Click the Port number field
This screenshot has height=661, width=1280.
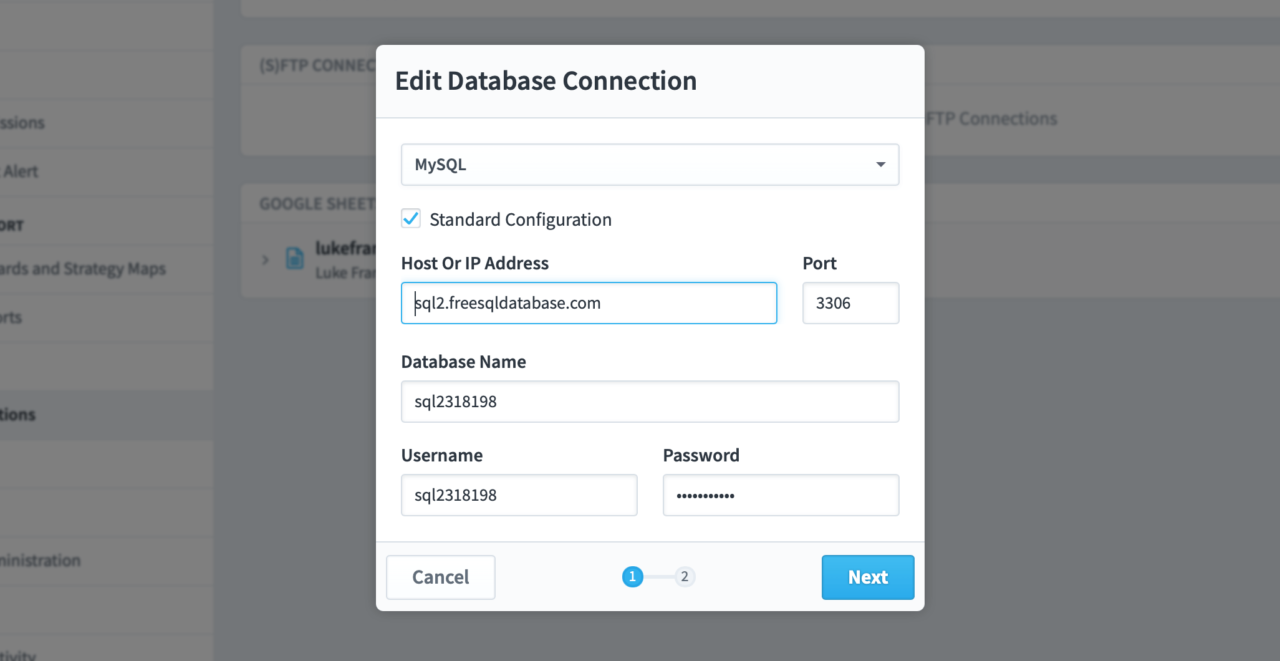[x=850, y=303]
